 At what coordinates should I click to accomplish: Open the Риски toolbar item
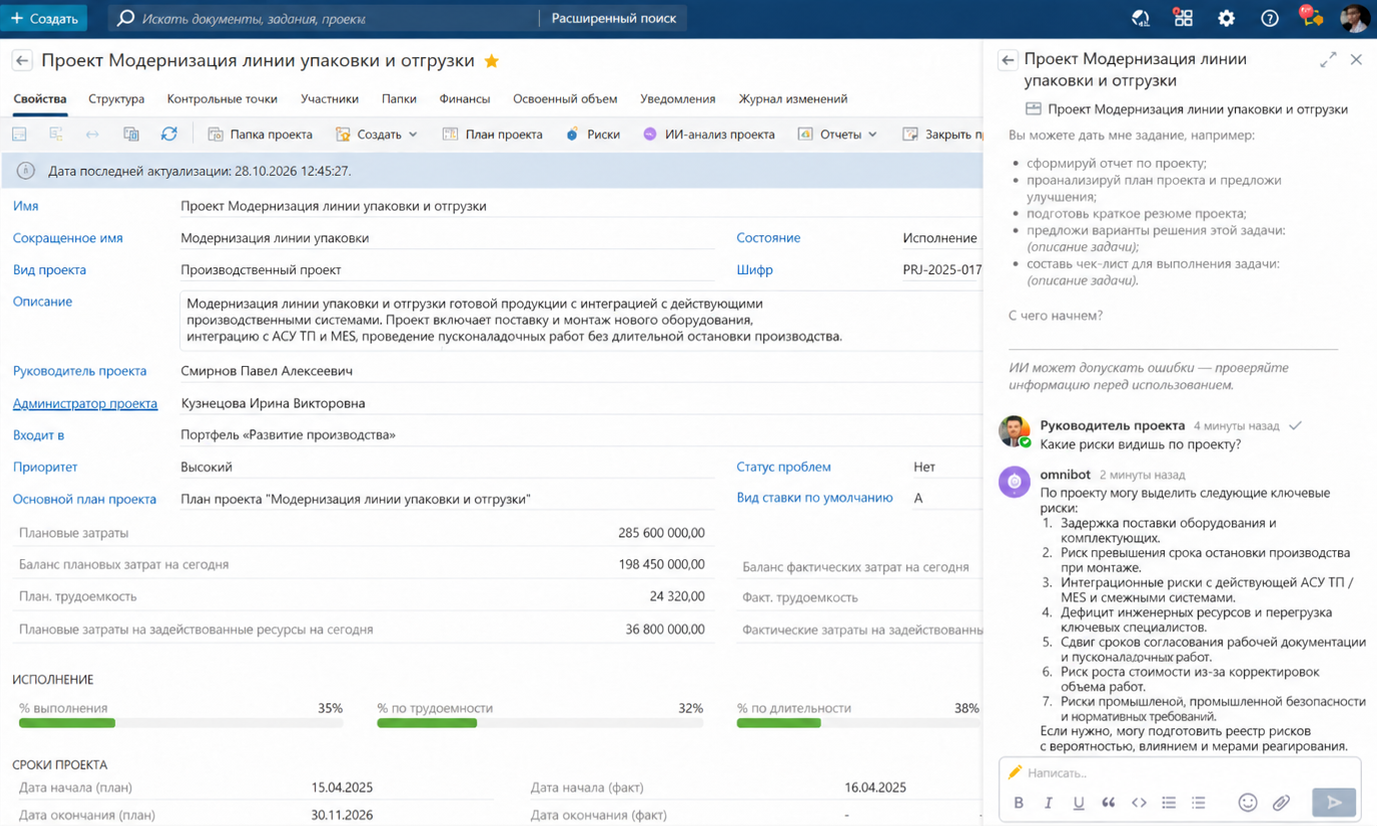pyautogui.click(x=592, y=134)
